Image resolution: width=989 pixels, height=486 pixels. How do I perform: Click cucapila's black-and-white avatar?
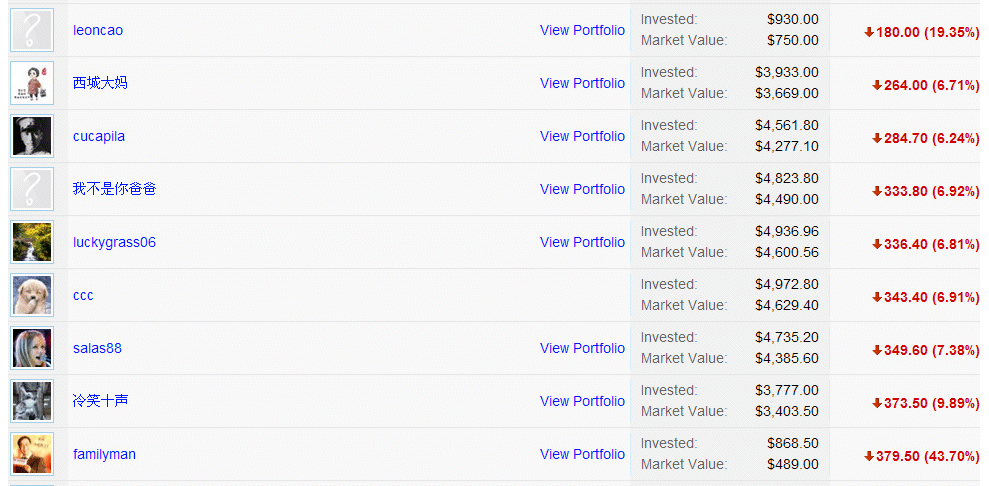pos(32,136)
